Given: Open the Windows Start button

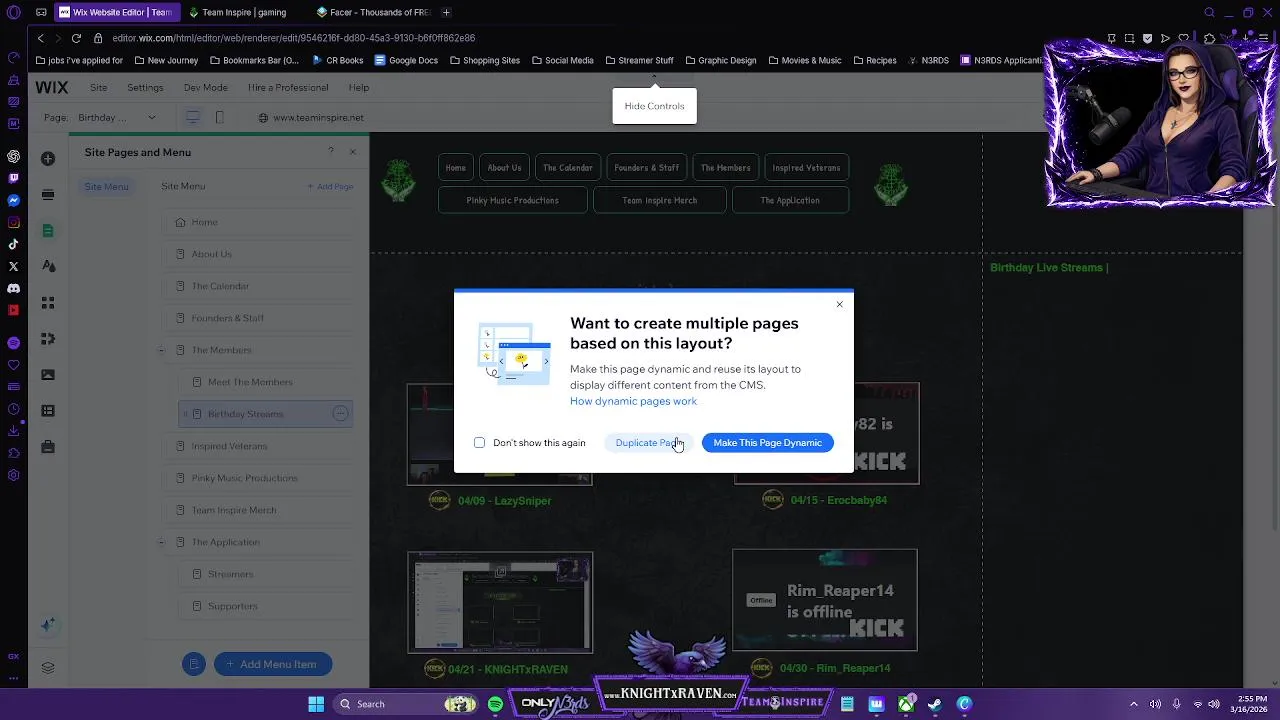Looking at the screenshot, I should (x=316, y=704).
